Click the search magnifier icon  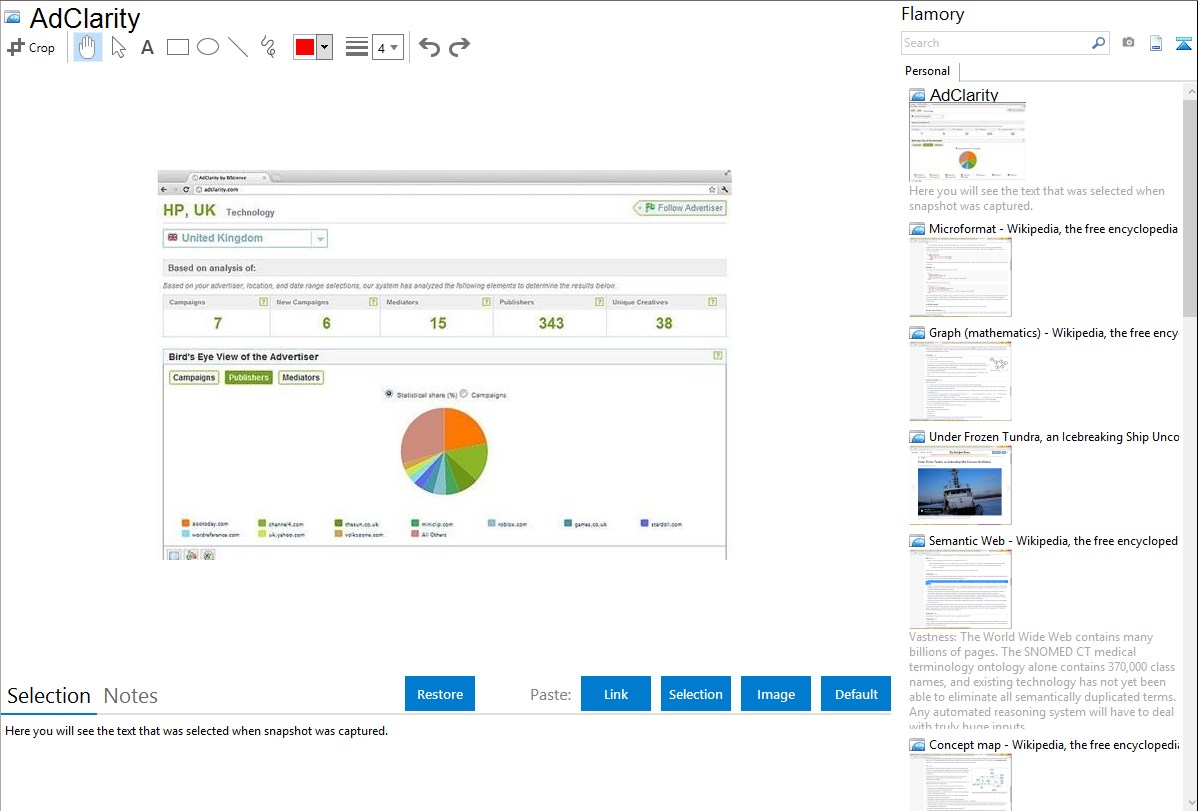1099,43
